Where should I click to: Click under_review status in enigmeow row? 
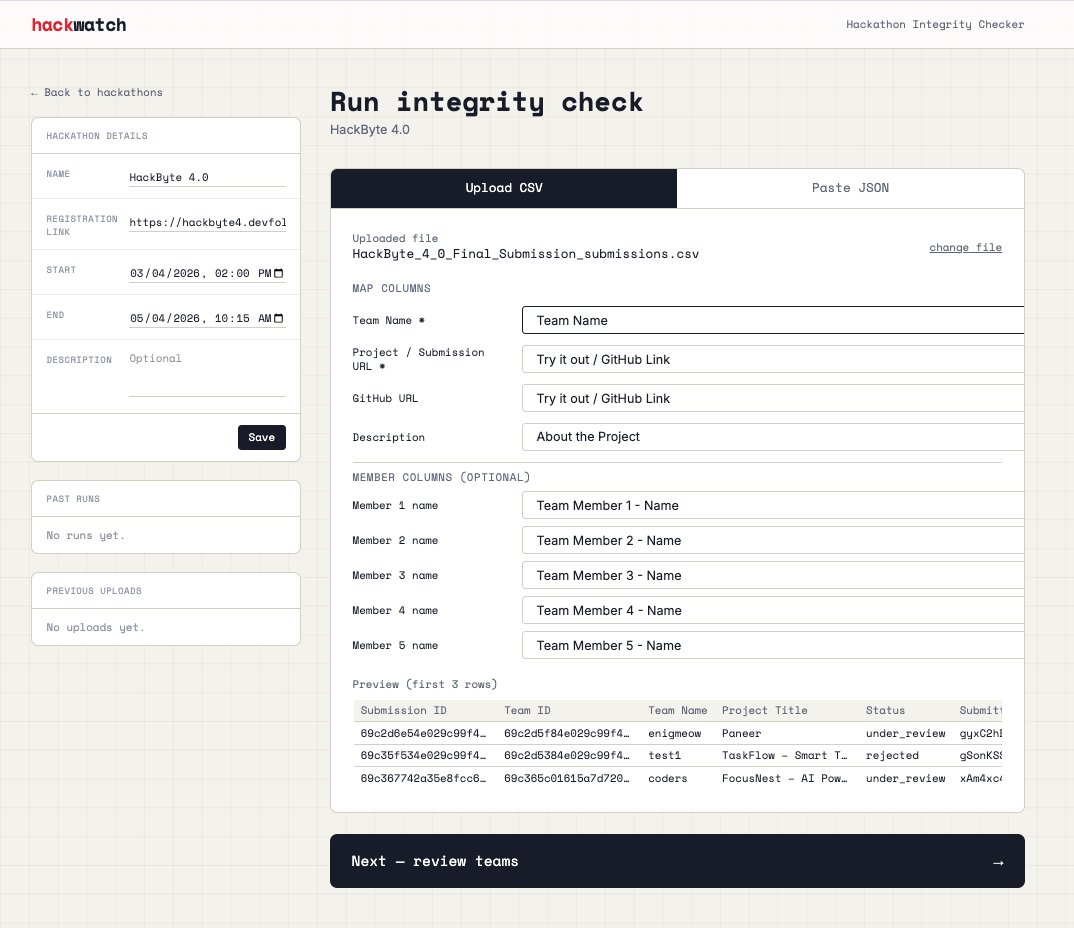[x=906, y=733]
